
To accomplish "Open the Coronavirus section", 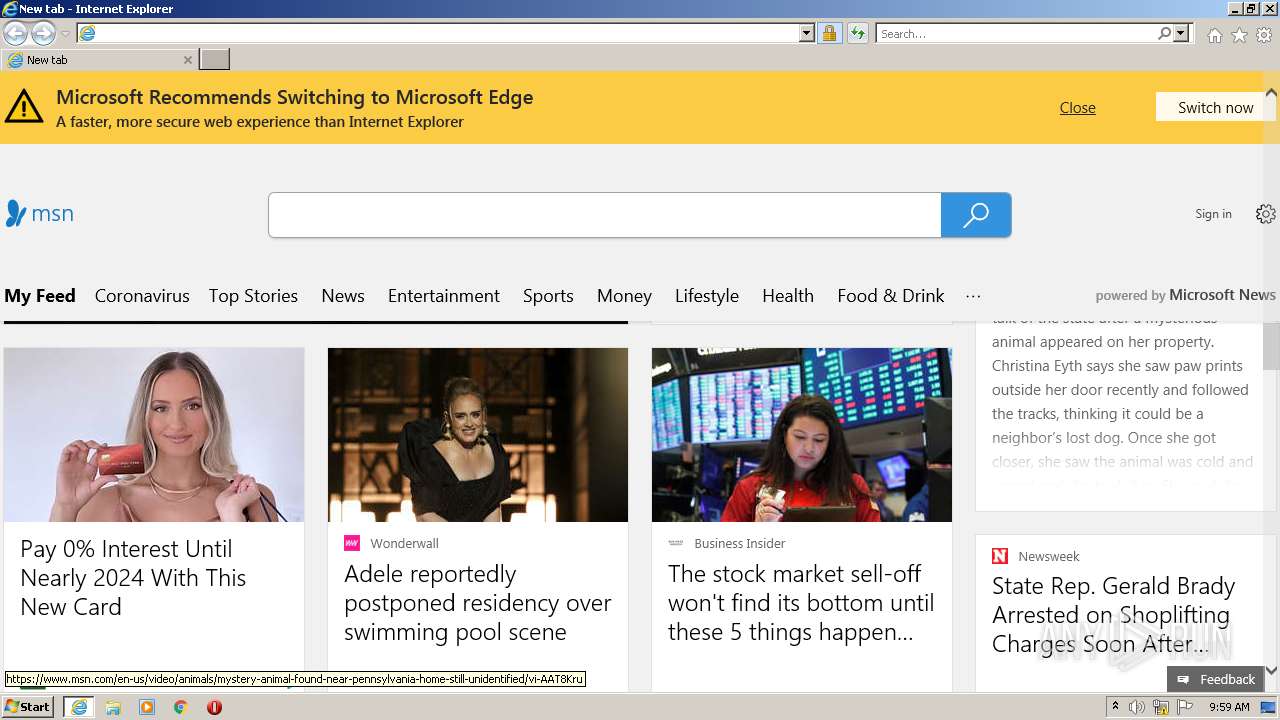I will tap(142, 296).
